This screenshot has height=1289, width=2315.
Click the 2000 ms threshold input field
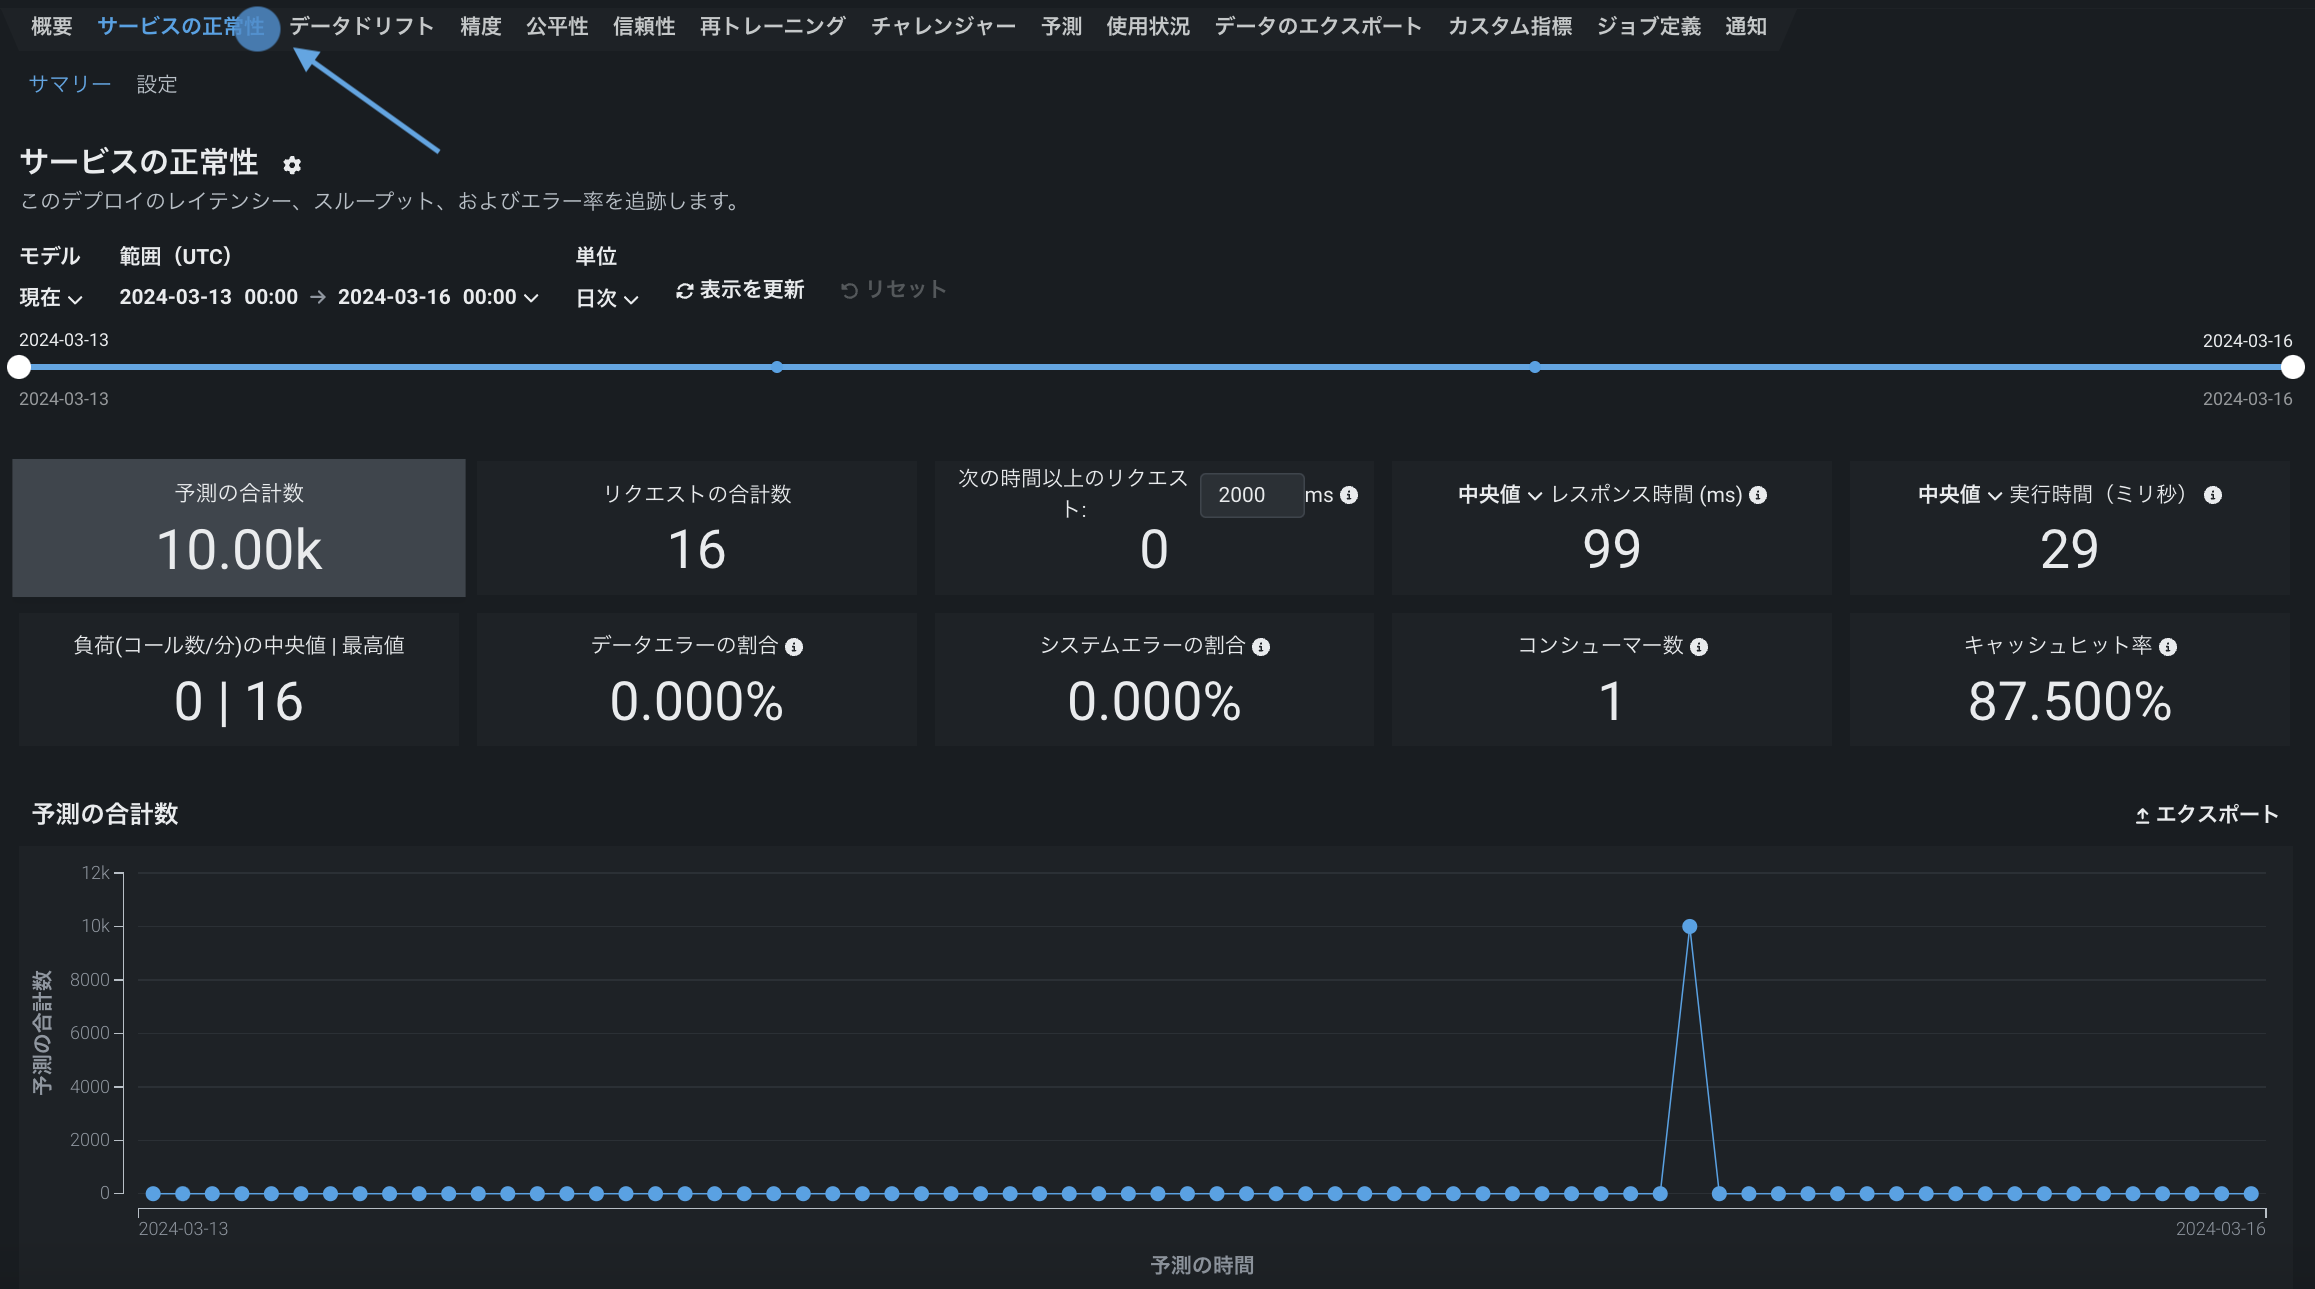1251,495
